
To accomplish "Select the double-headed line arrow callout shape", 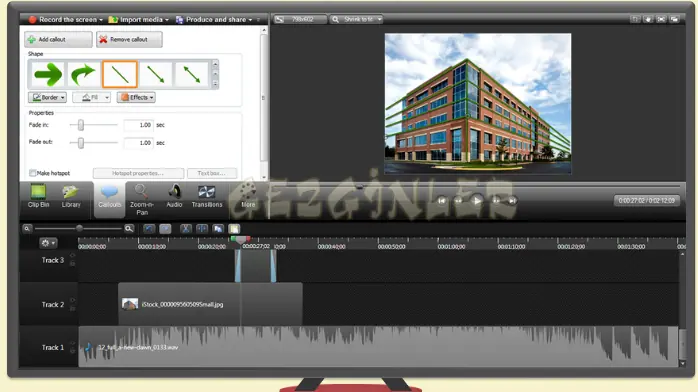I will pyautogui.click(x=192, y=74).
